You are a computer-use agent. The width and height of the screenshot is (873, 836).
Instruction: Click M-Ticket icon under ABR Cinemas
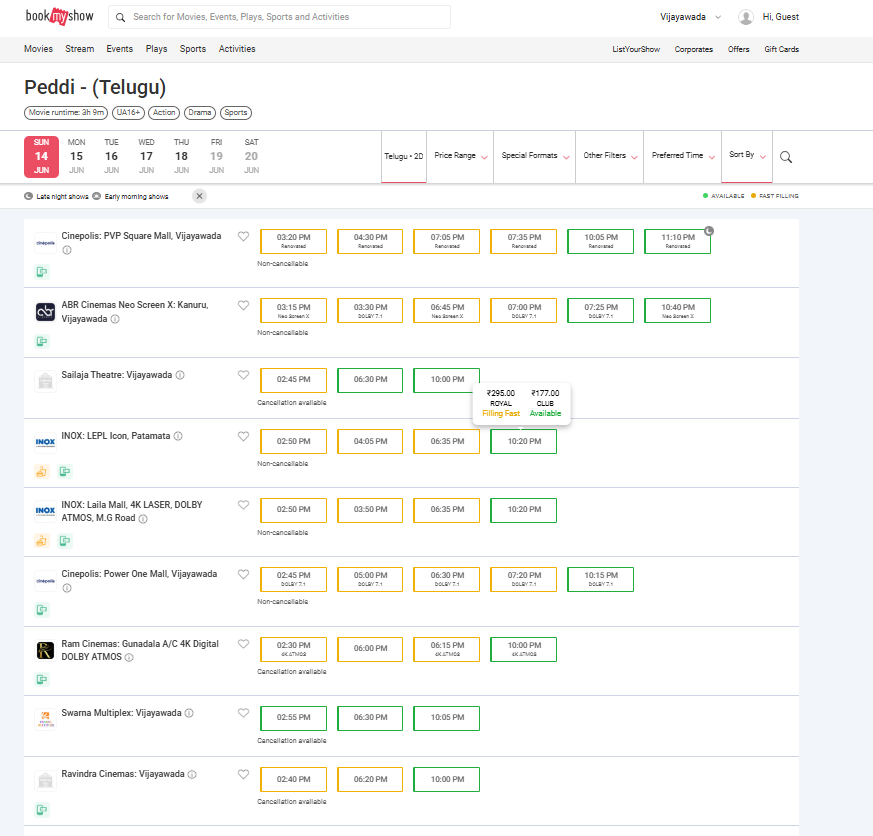tap(42, 341)
